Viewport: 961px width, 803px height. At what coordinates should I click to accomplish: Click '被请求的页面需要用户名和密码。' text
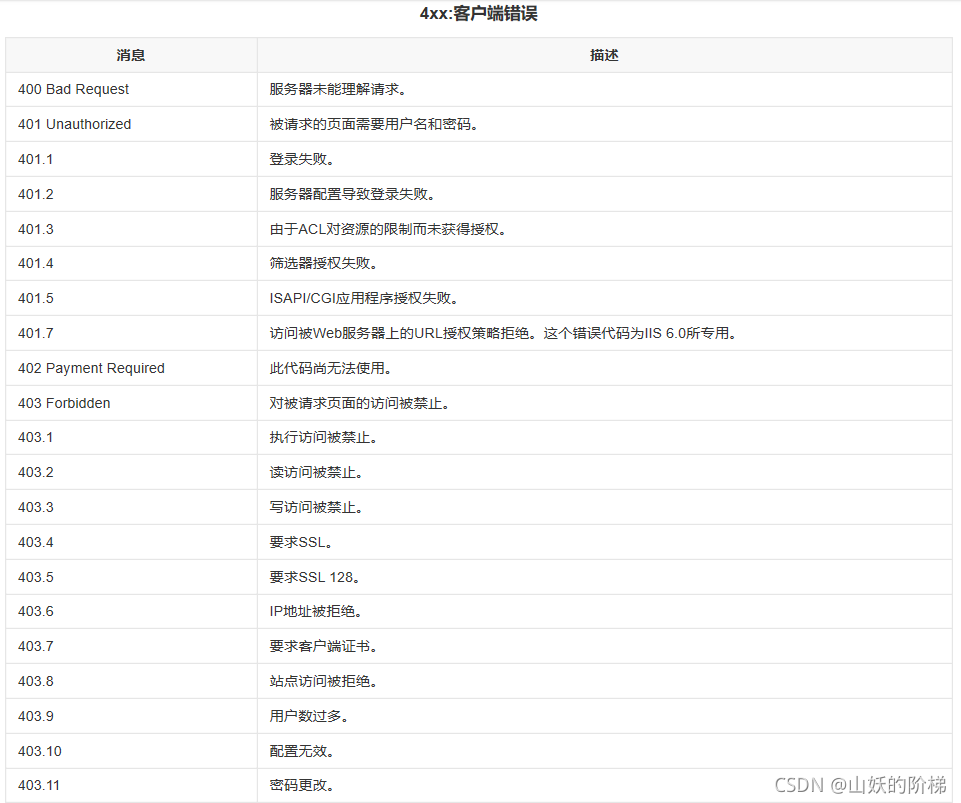pos(374,124)
